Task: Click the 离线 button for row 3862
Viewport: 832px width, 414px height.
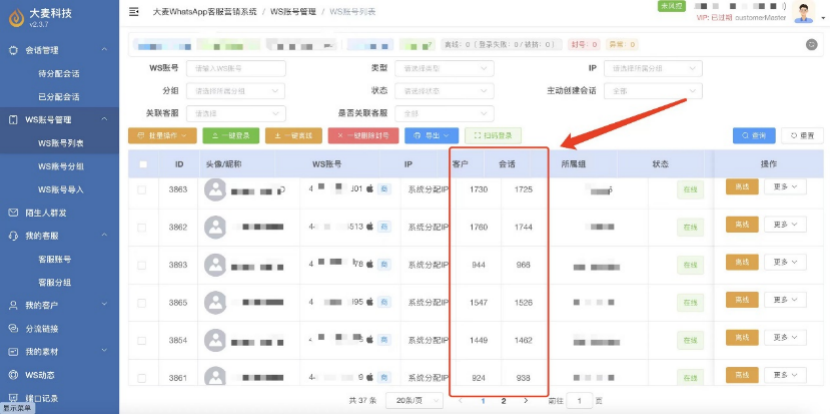Action: 742,225
